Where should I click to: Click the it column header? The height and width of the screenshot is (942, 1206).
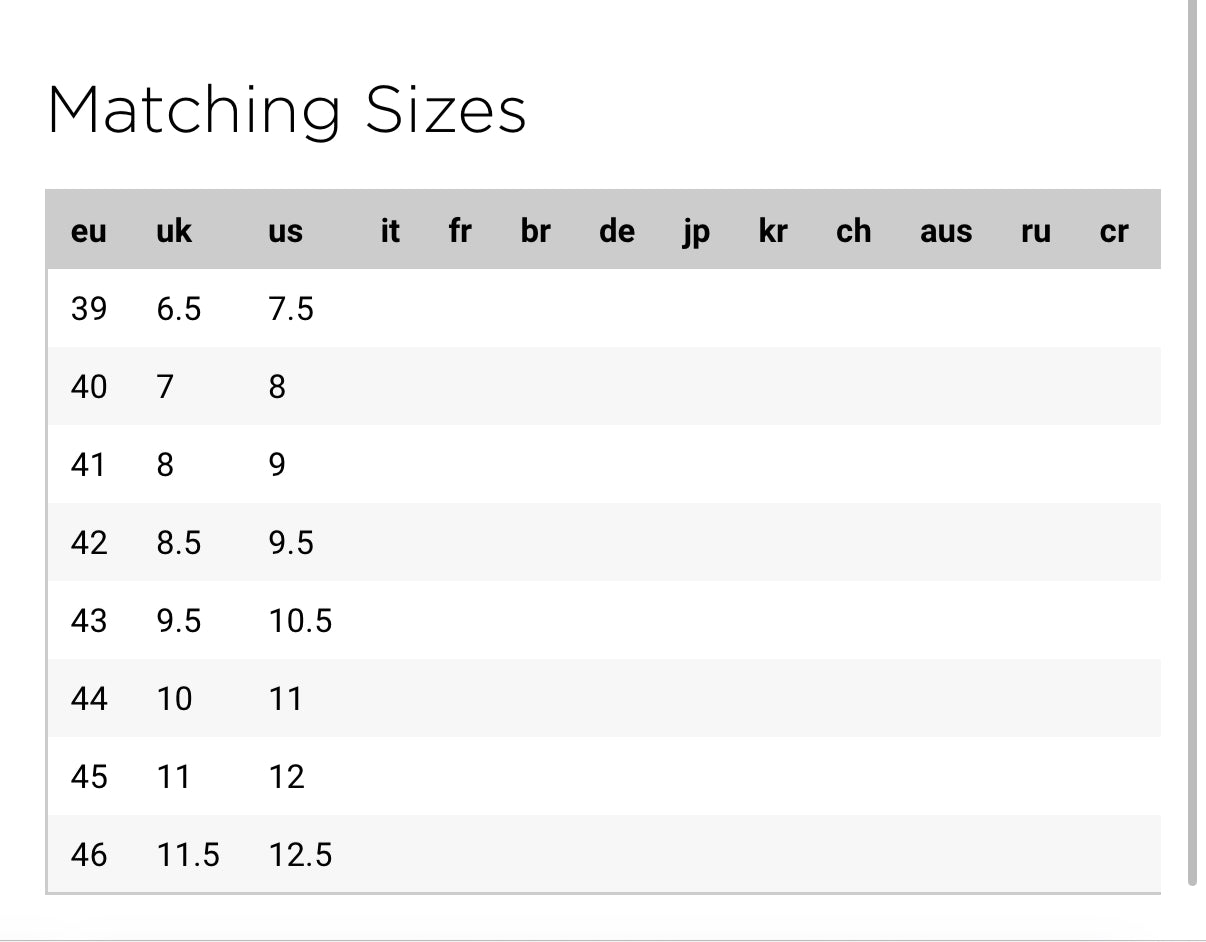[x=390, y=231]
